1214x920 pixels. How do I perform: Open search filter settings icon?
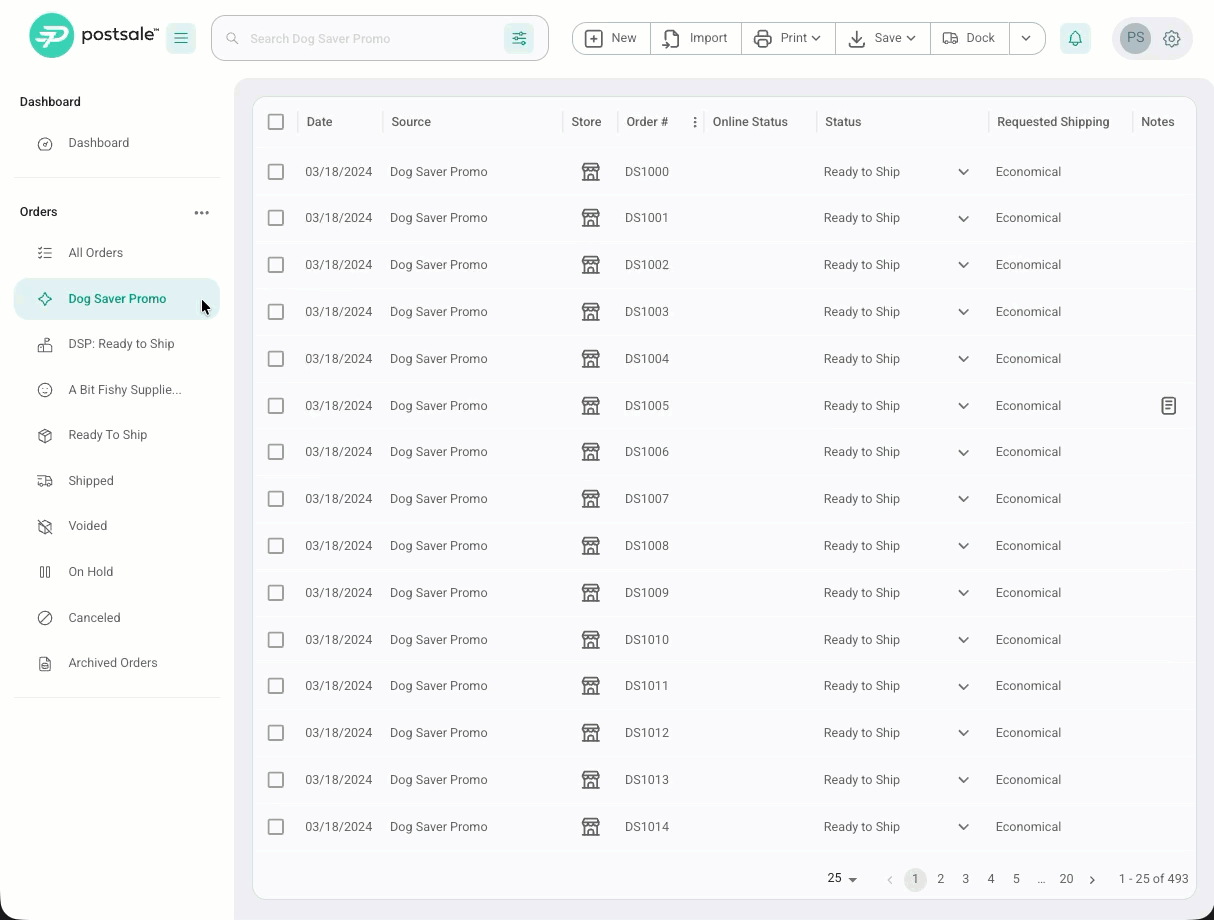click(x=519, y=38)
